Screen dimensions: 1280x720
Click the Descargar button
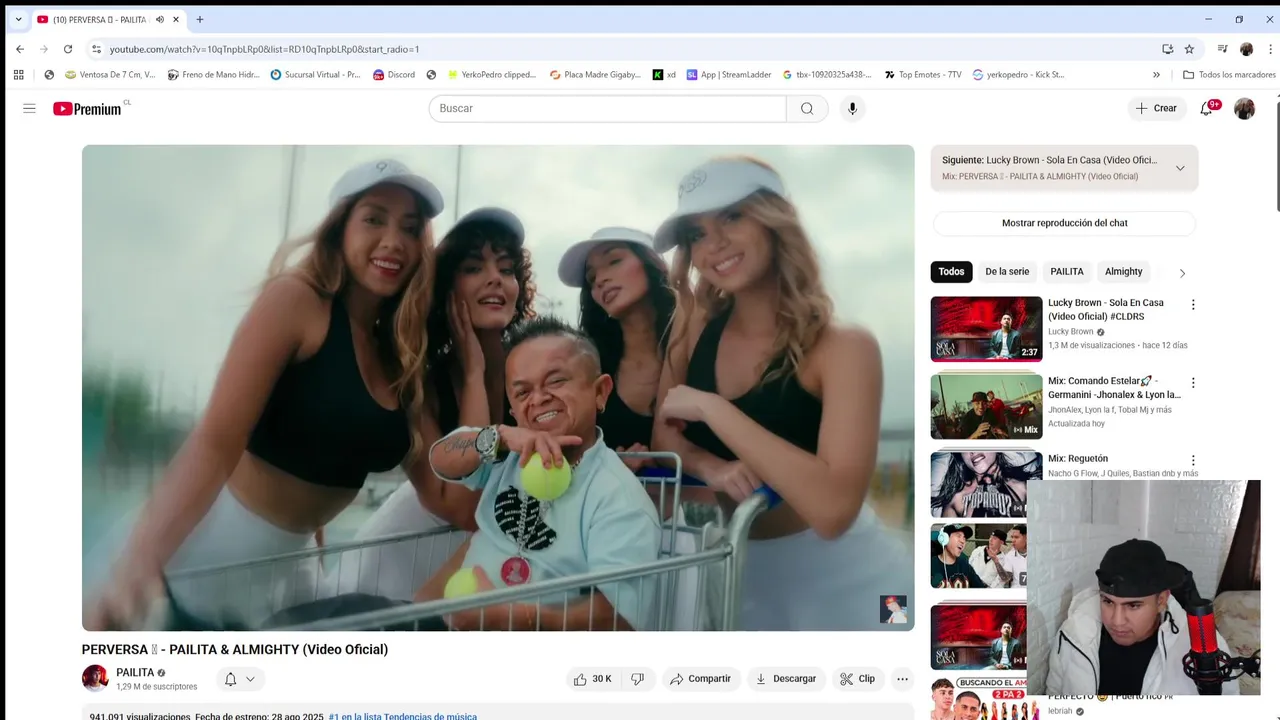click(786, 679)
